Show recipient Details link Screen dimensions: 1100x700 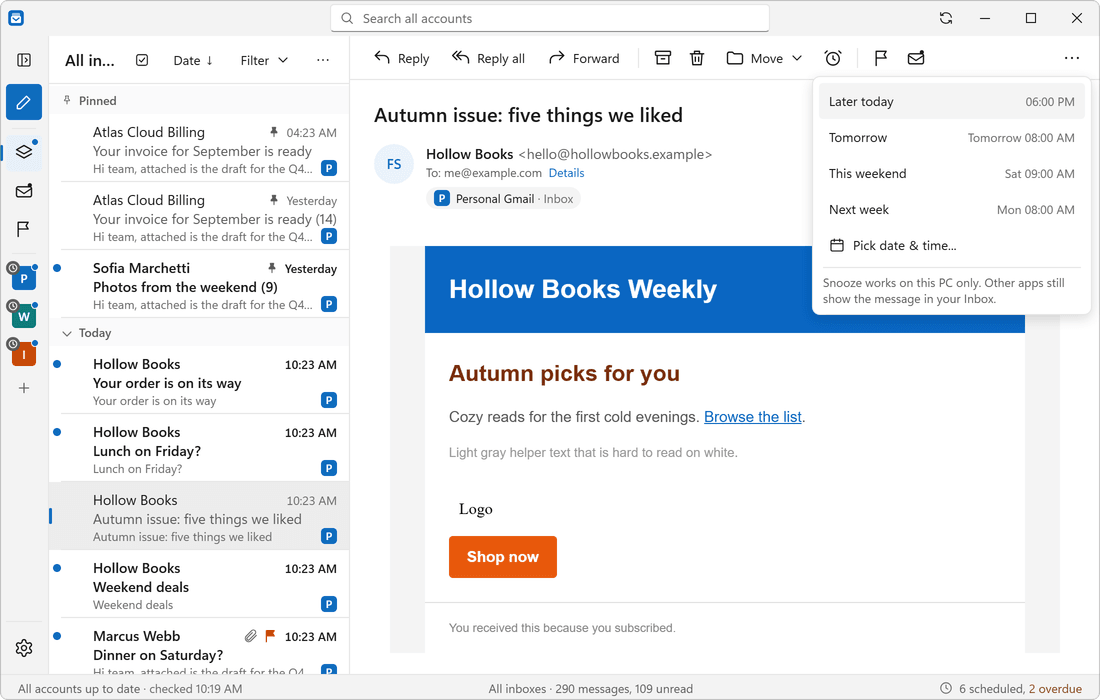[566, 173]
